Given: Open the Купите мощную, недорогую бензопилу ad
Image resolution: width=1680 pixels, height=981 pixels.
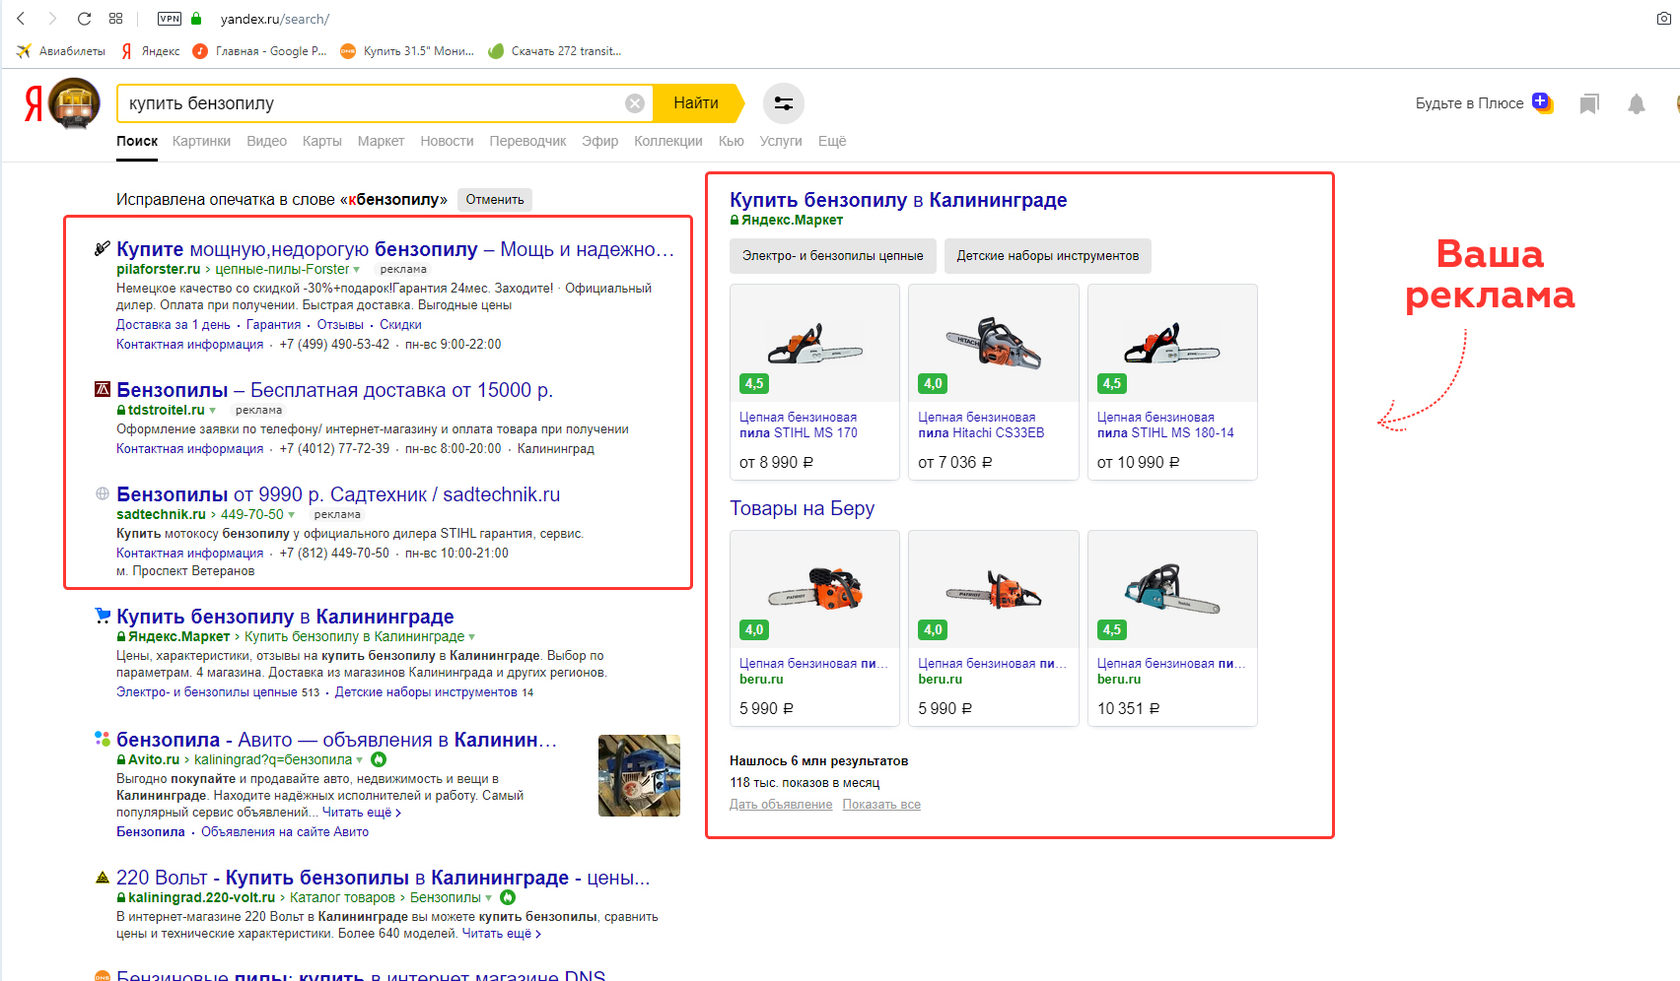Looking at the screenshot, I should tap(396, 249).
